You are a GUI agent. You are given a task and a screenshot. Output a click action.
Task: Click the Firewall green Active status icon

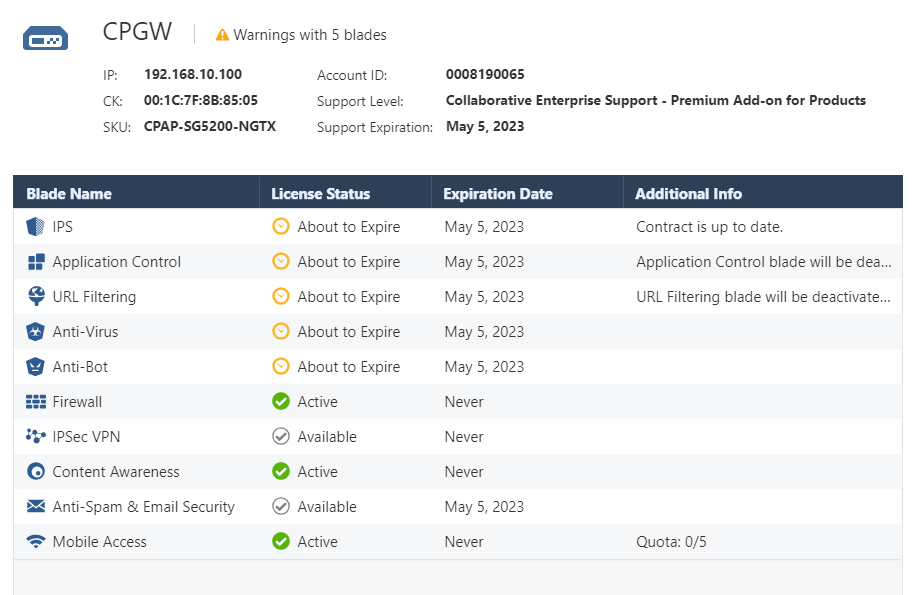[281, 402]
